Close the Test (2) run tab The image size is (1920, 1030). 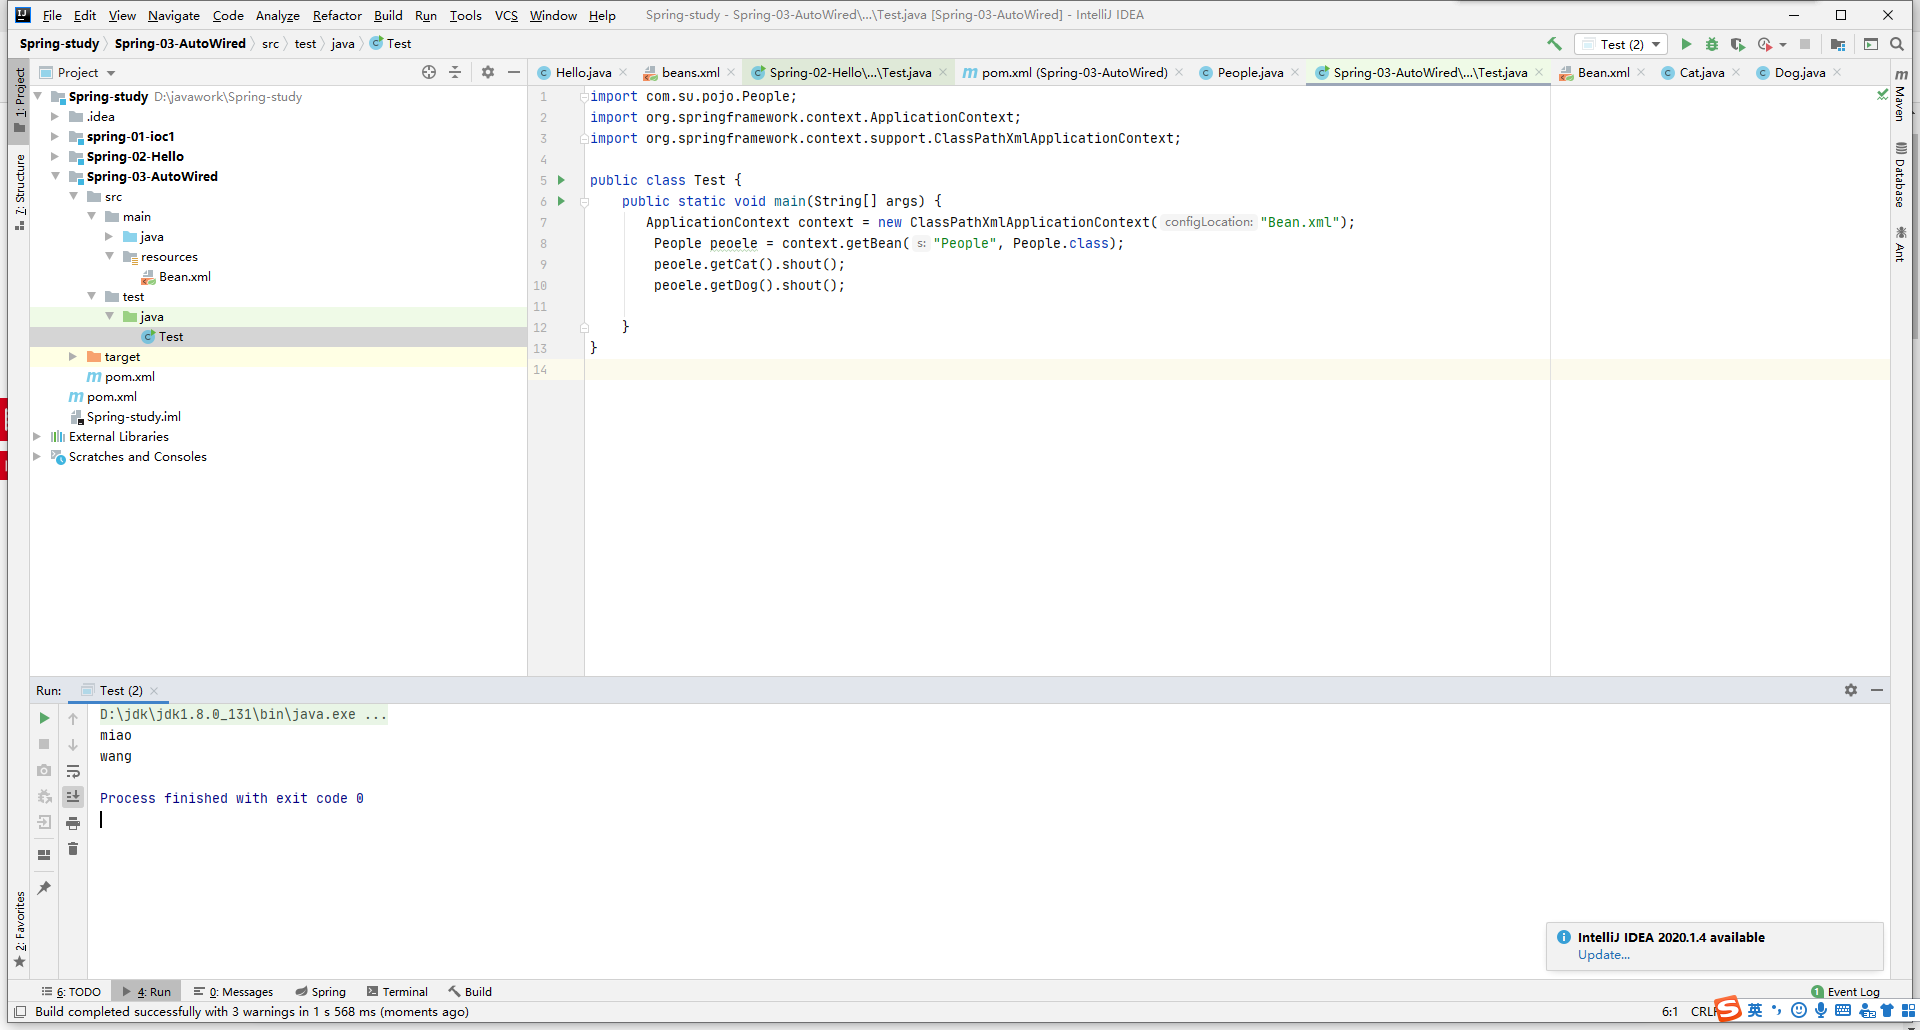coord(154,691)
